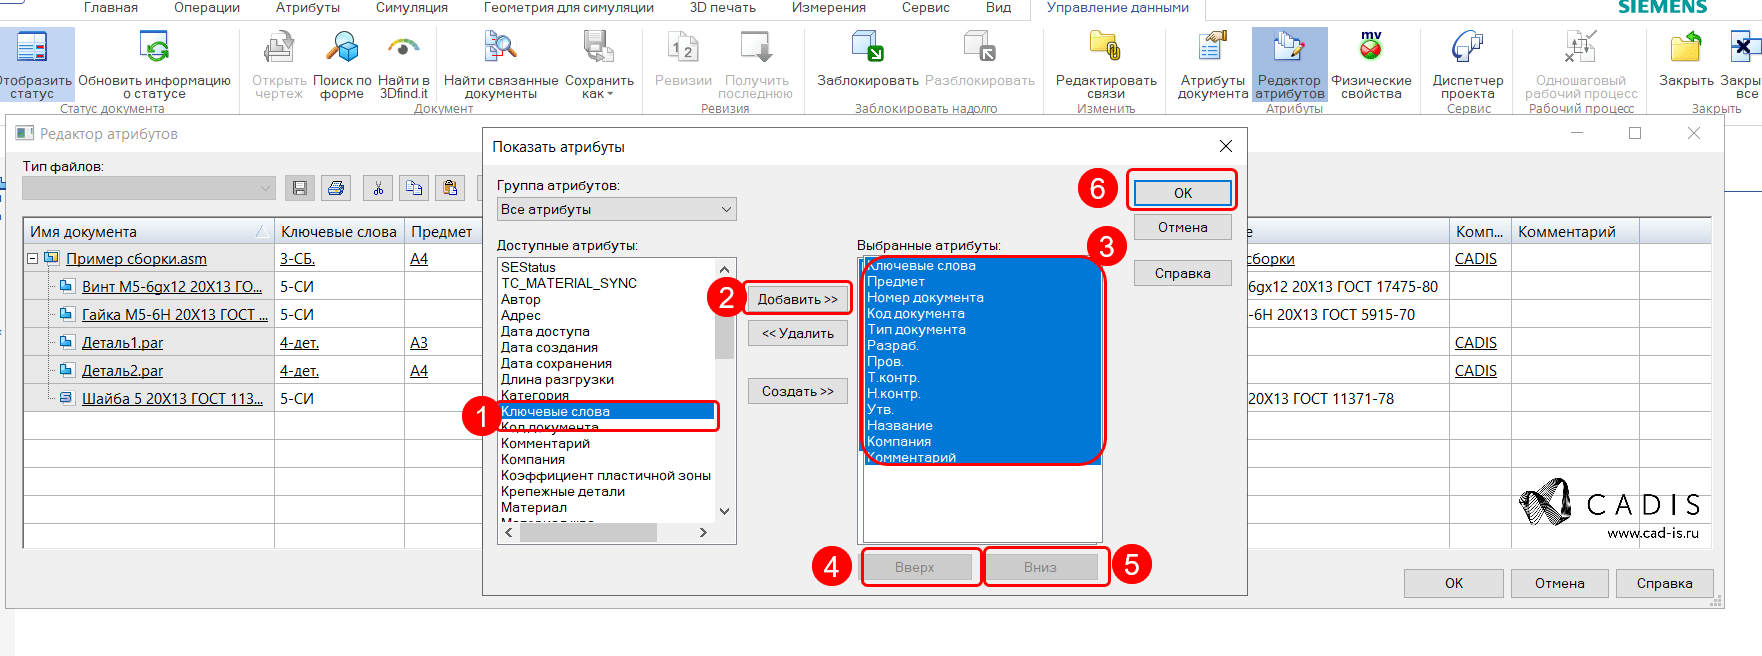Open the Гайка М5-6Н document link

tap(175, 314)
